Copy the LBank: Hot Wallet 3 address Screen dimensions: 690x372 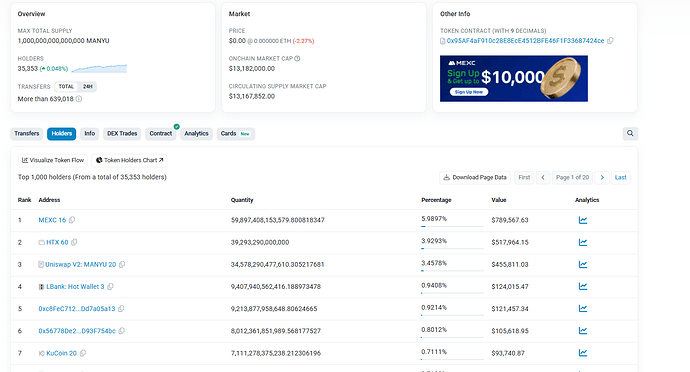click(110, 287)
